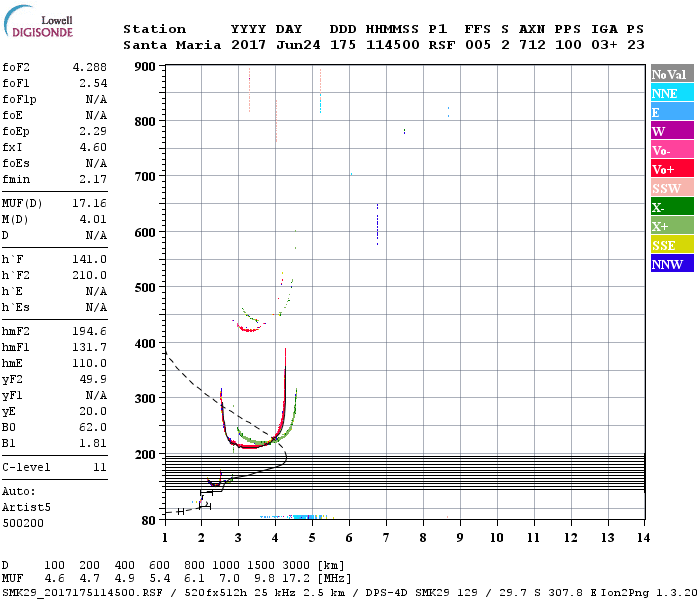Click the MUF(D) value 17.16

click(90, 204)
